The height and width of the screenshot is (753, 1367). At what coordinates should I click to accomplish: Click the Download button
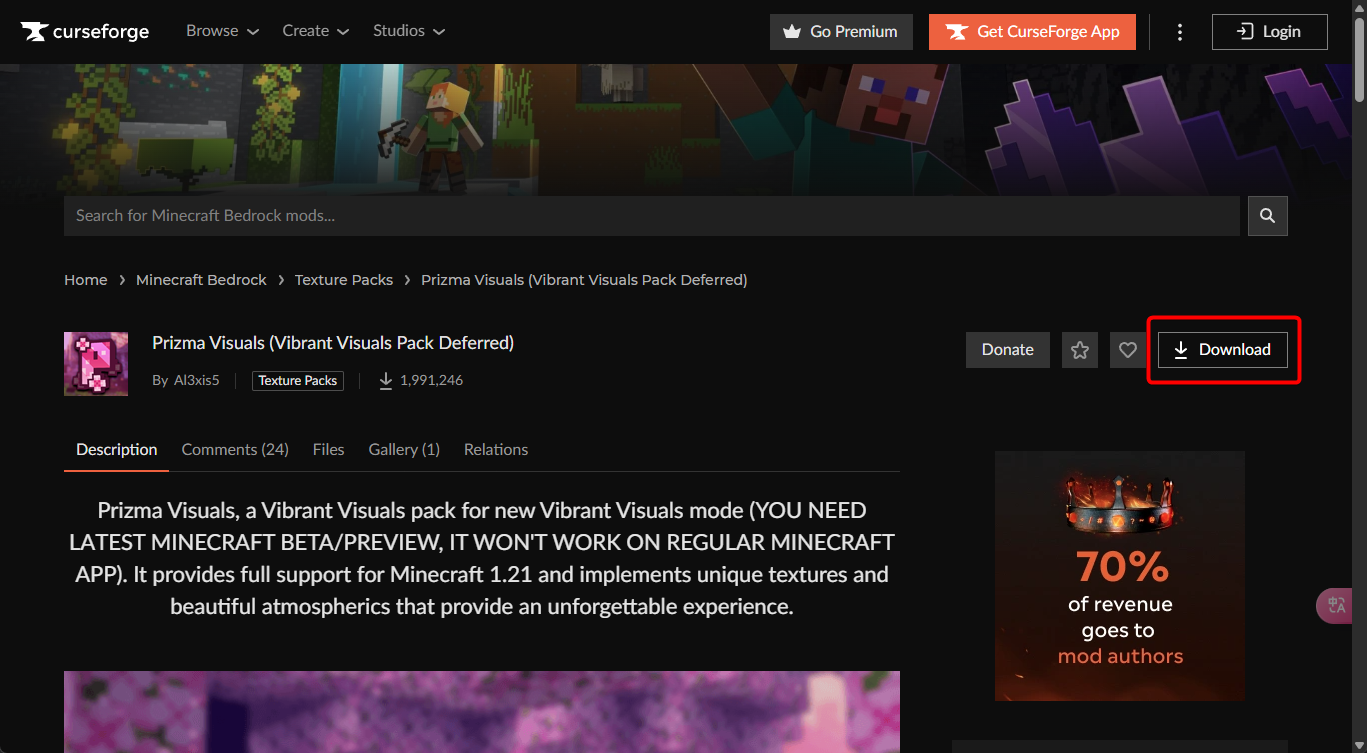[1222, 350]
